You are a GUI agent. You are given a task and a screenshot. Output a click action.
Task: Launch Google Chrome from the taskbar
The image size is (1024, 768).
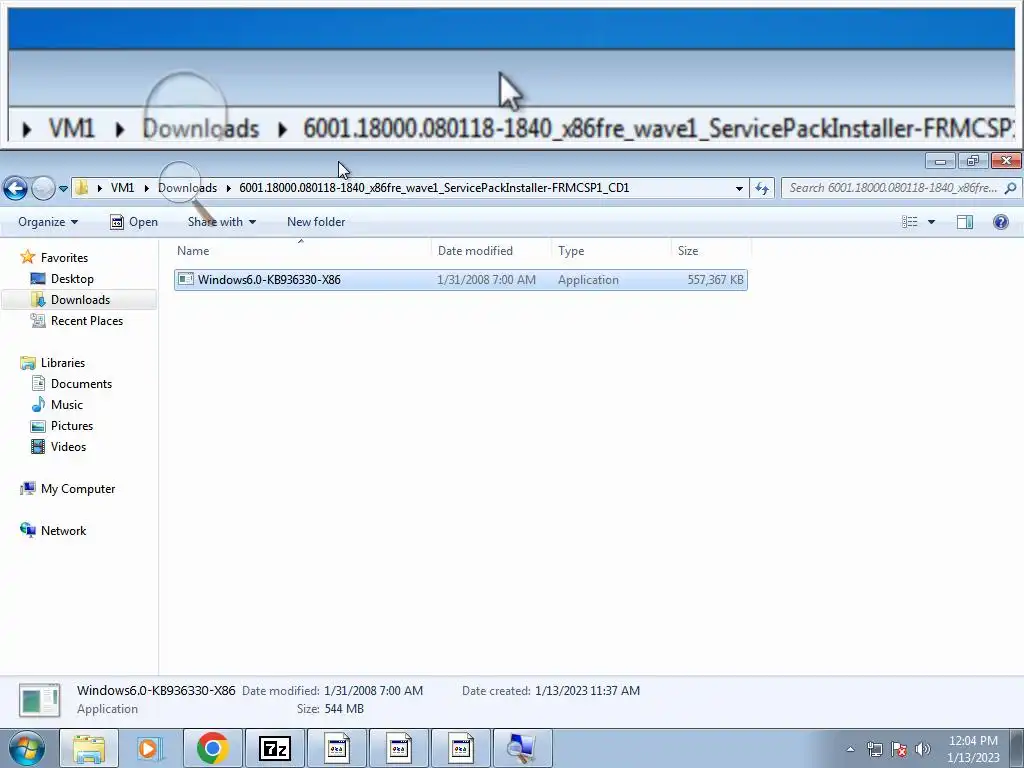pos(212,748)
